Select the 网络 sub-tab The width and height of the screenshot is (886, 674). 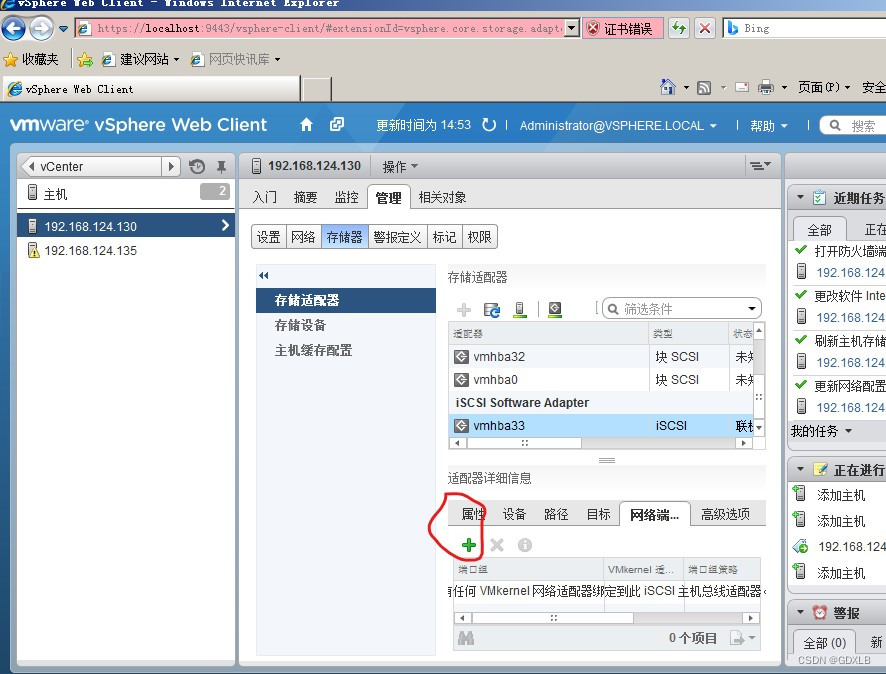coord(303,237)
